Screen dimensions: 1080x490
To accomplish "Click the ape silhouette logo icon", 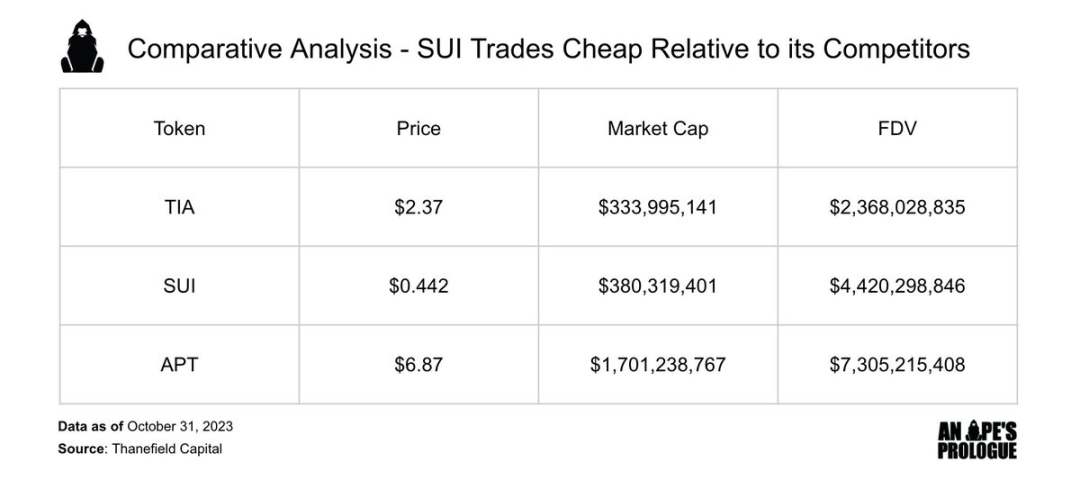I will [x=82, y=46].
